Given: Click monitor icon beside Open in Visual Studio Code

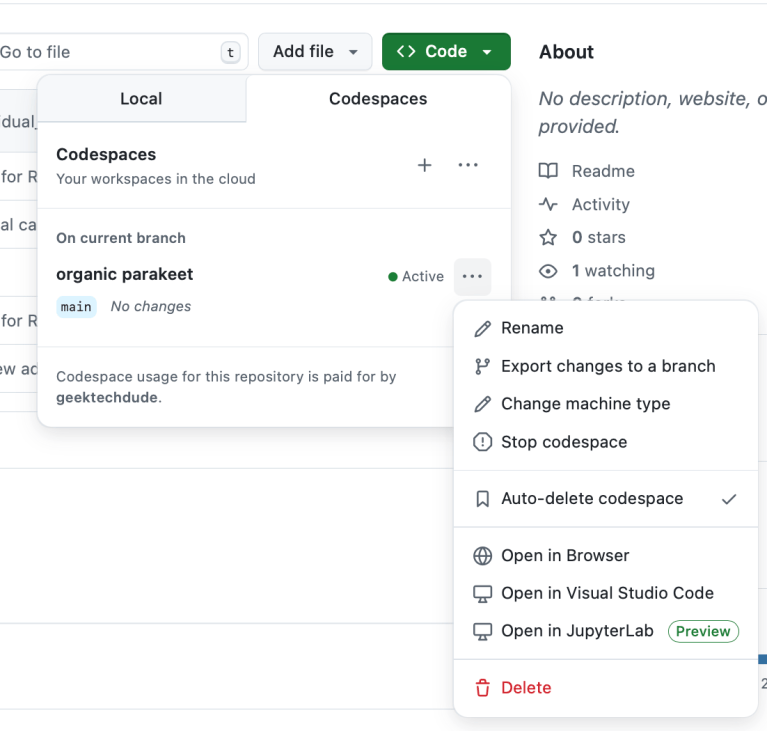Looking at the screenshot, I should (482, 594).
